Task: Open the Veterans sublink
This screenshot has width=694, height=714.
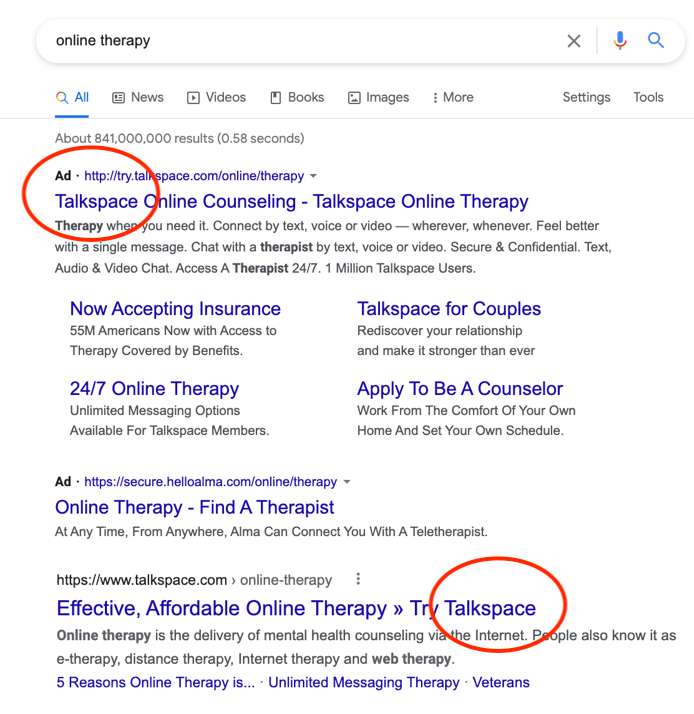Action: click(x=501, y=682)
